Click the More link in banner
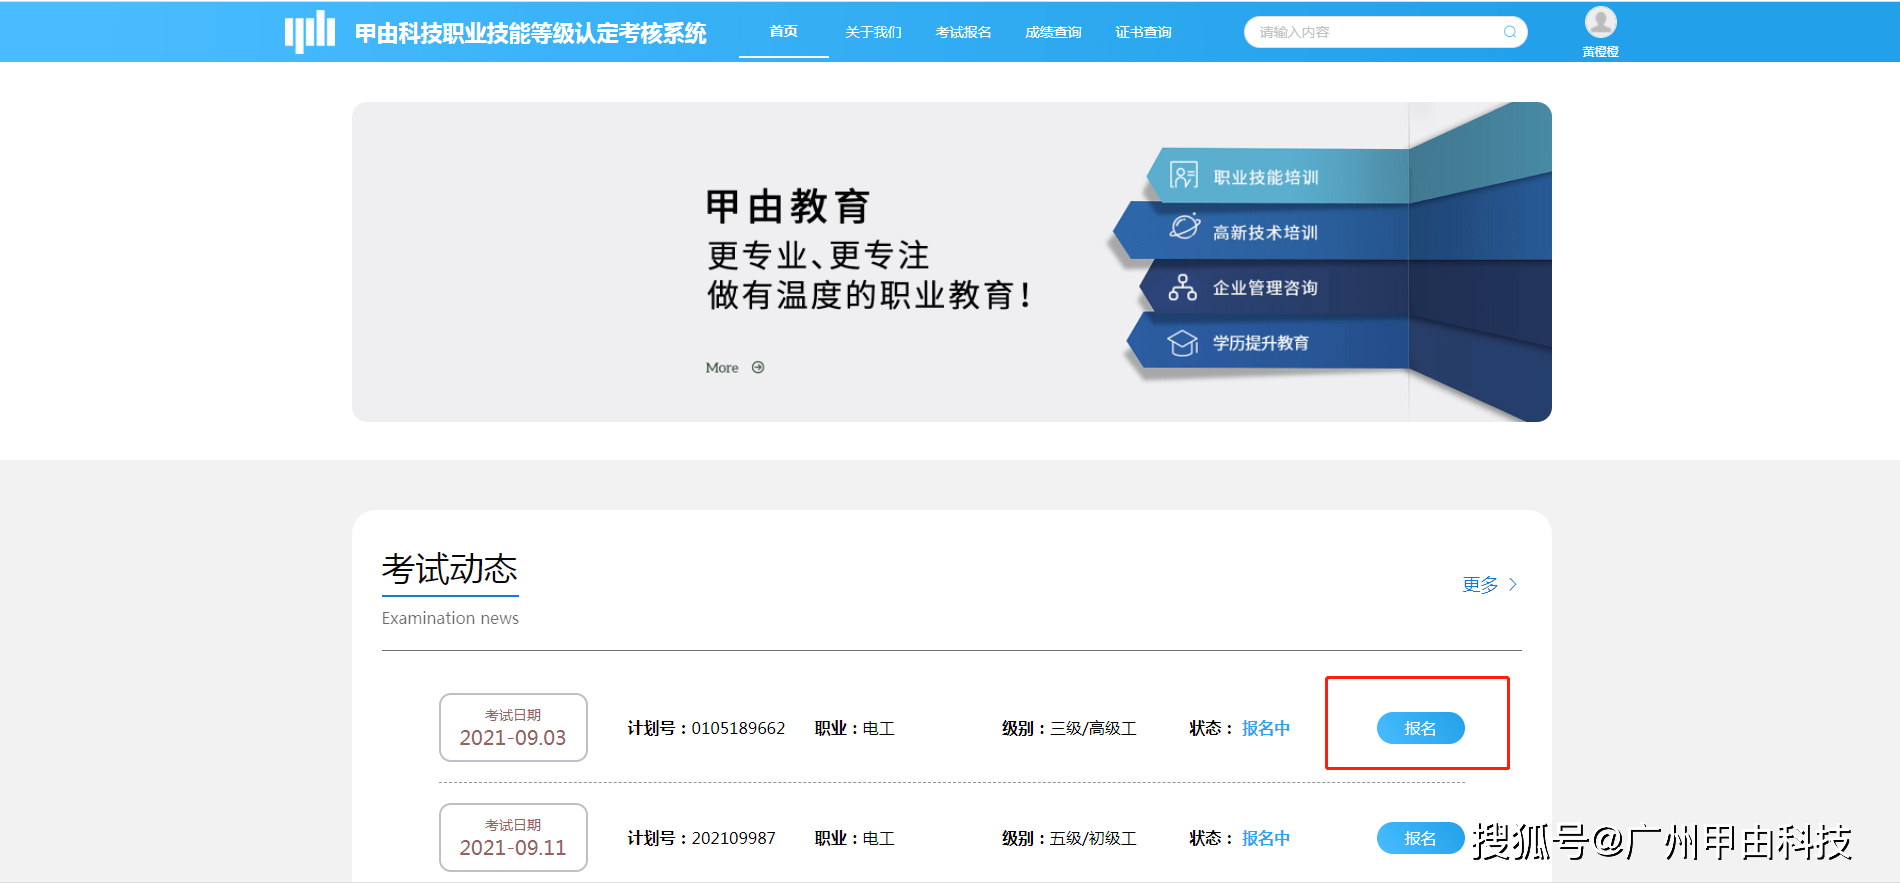This screenshot has height=883, width=1900. tap(722, 368)
